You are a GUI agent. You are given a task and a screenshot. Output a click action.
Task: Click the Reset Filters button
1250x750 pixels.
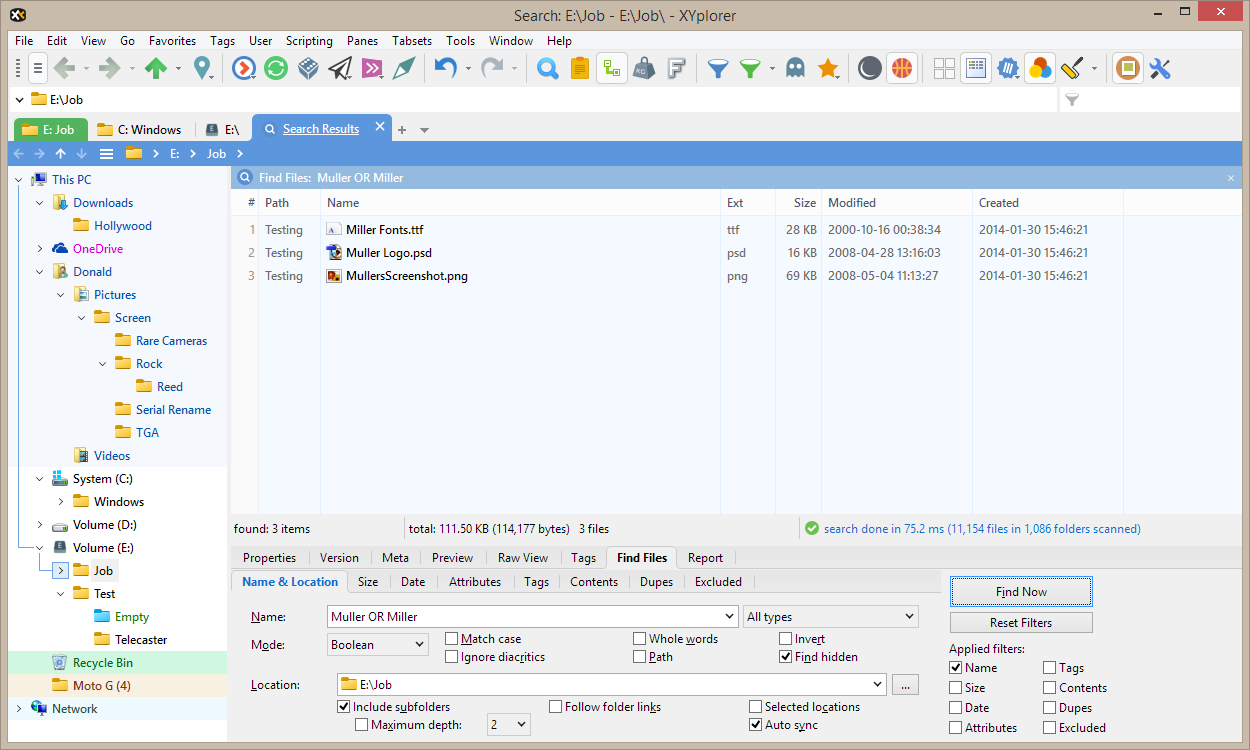click(1021, 623)
